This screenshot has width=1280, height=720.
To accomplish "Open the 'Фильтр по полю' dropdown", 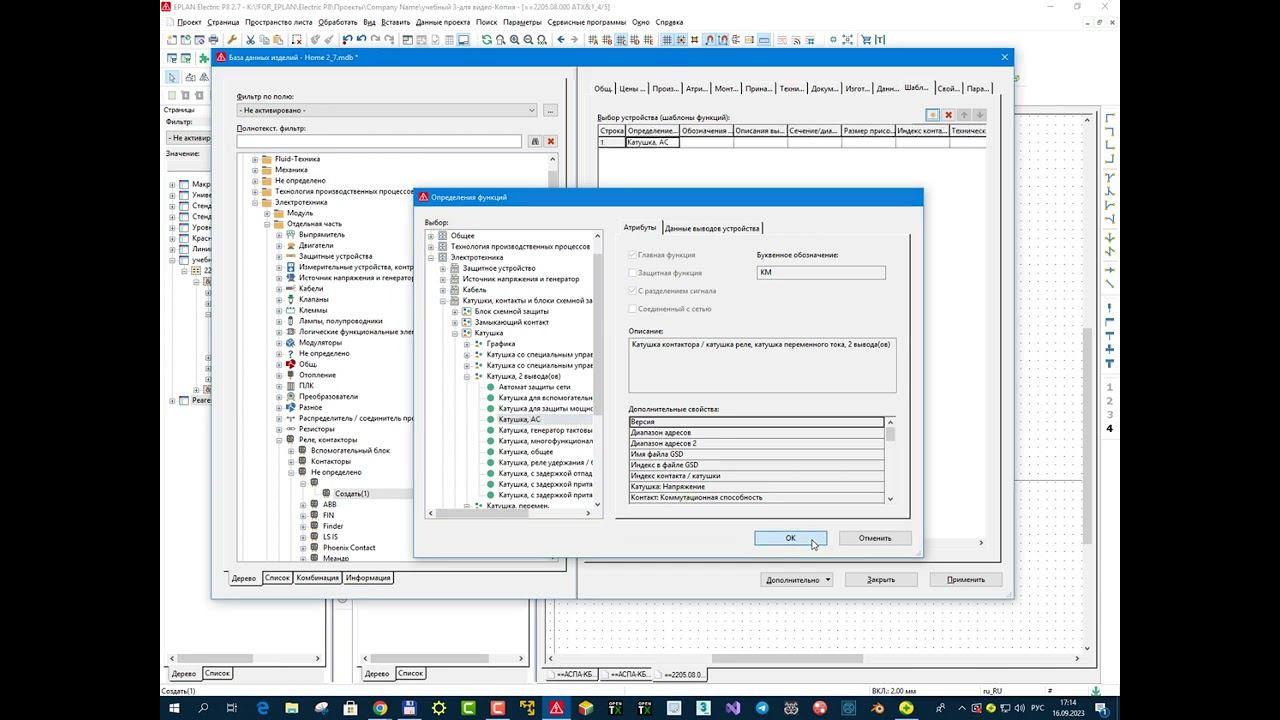I will [387, 110].
